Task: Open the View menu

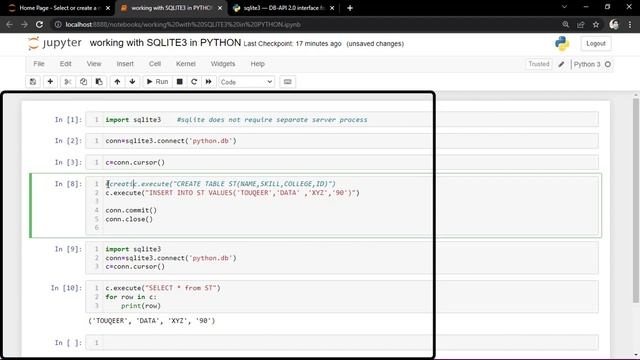Action: 93,64
